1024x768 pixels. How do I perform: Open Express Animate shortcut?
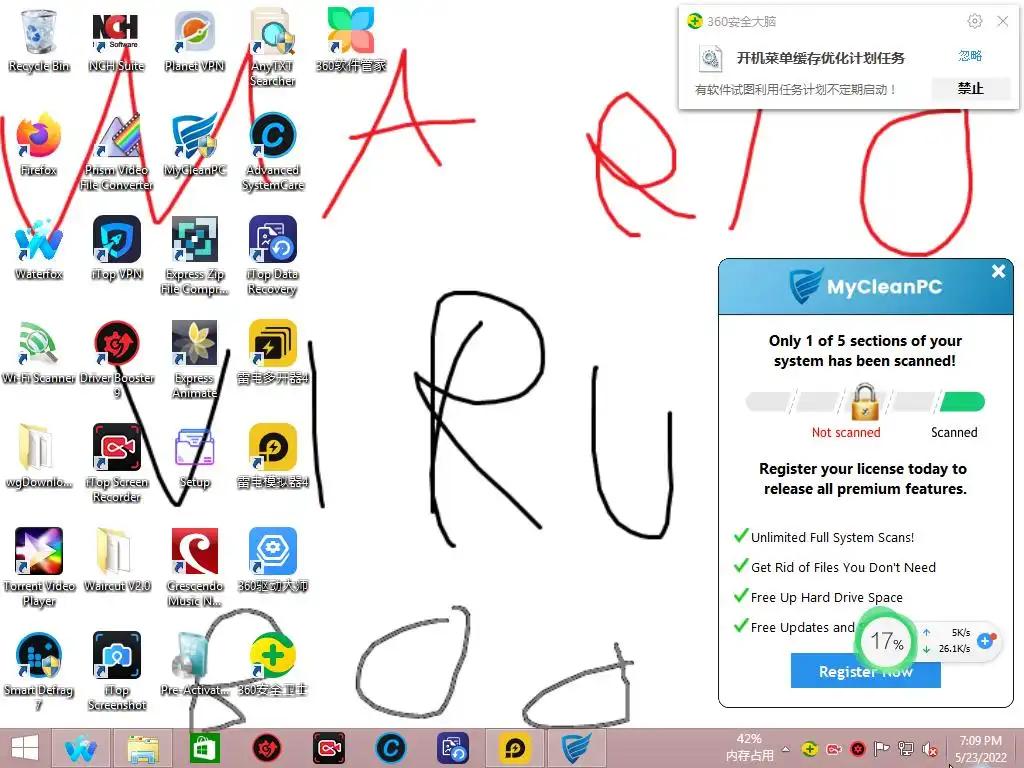(x=195, y=359)
